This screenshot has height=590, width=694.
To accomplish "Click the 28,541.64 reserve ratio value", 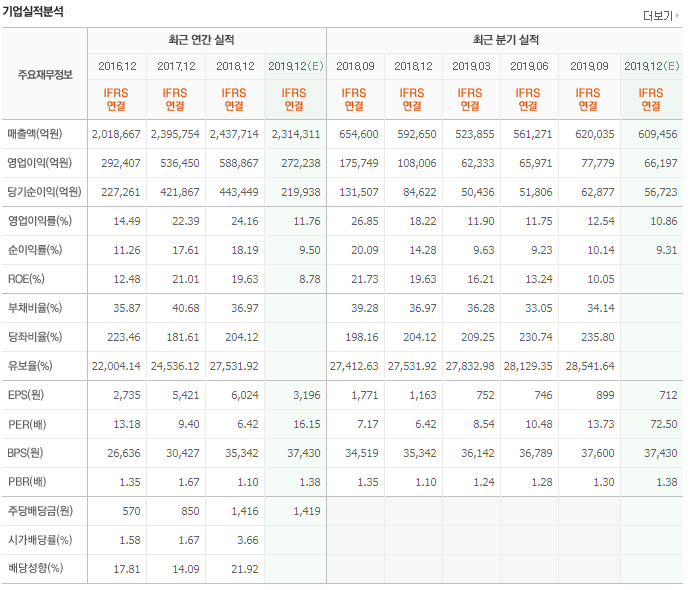I will pyautogui.click(x=590, y=366).
